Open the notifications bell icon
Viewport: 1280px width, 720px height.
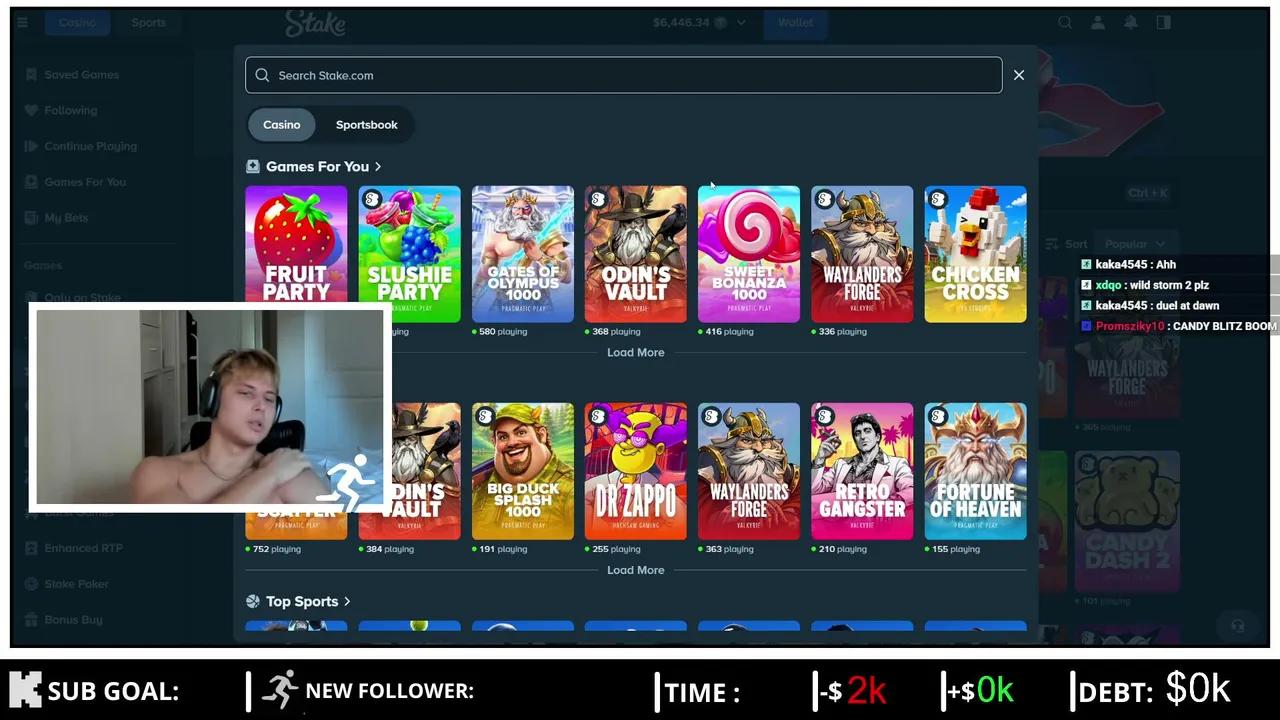pos(1130,22)
